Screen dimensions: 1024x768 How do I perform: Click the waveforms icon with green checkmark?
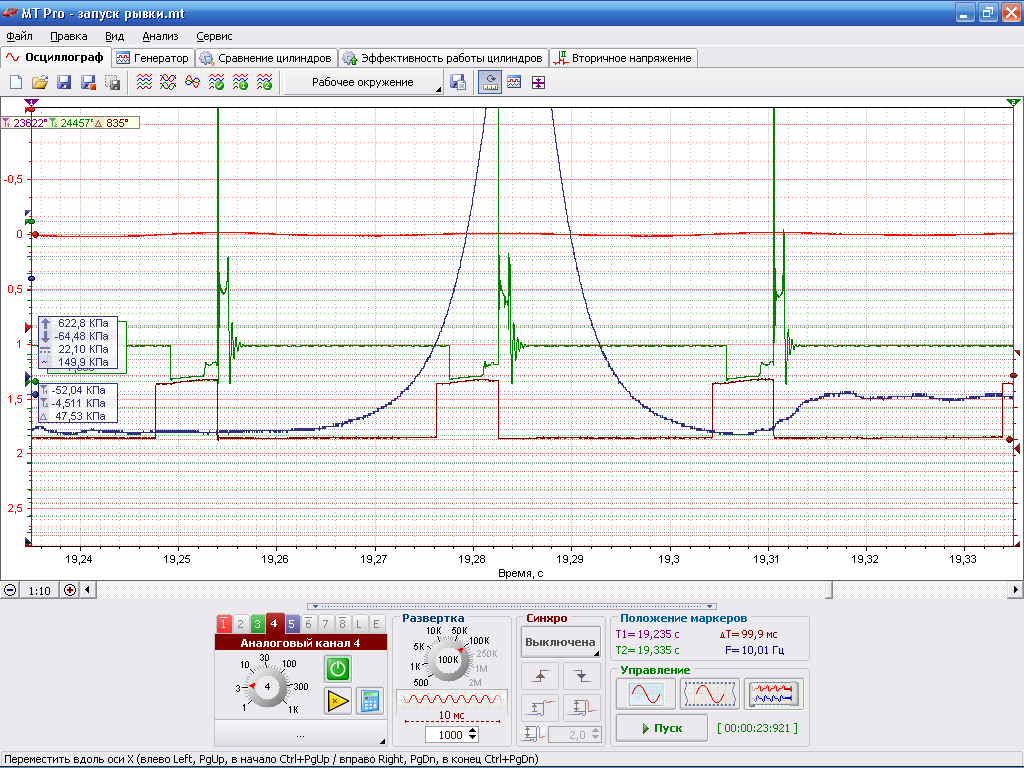(216, 82)
